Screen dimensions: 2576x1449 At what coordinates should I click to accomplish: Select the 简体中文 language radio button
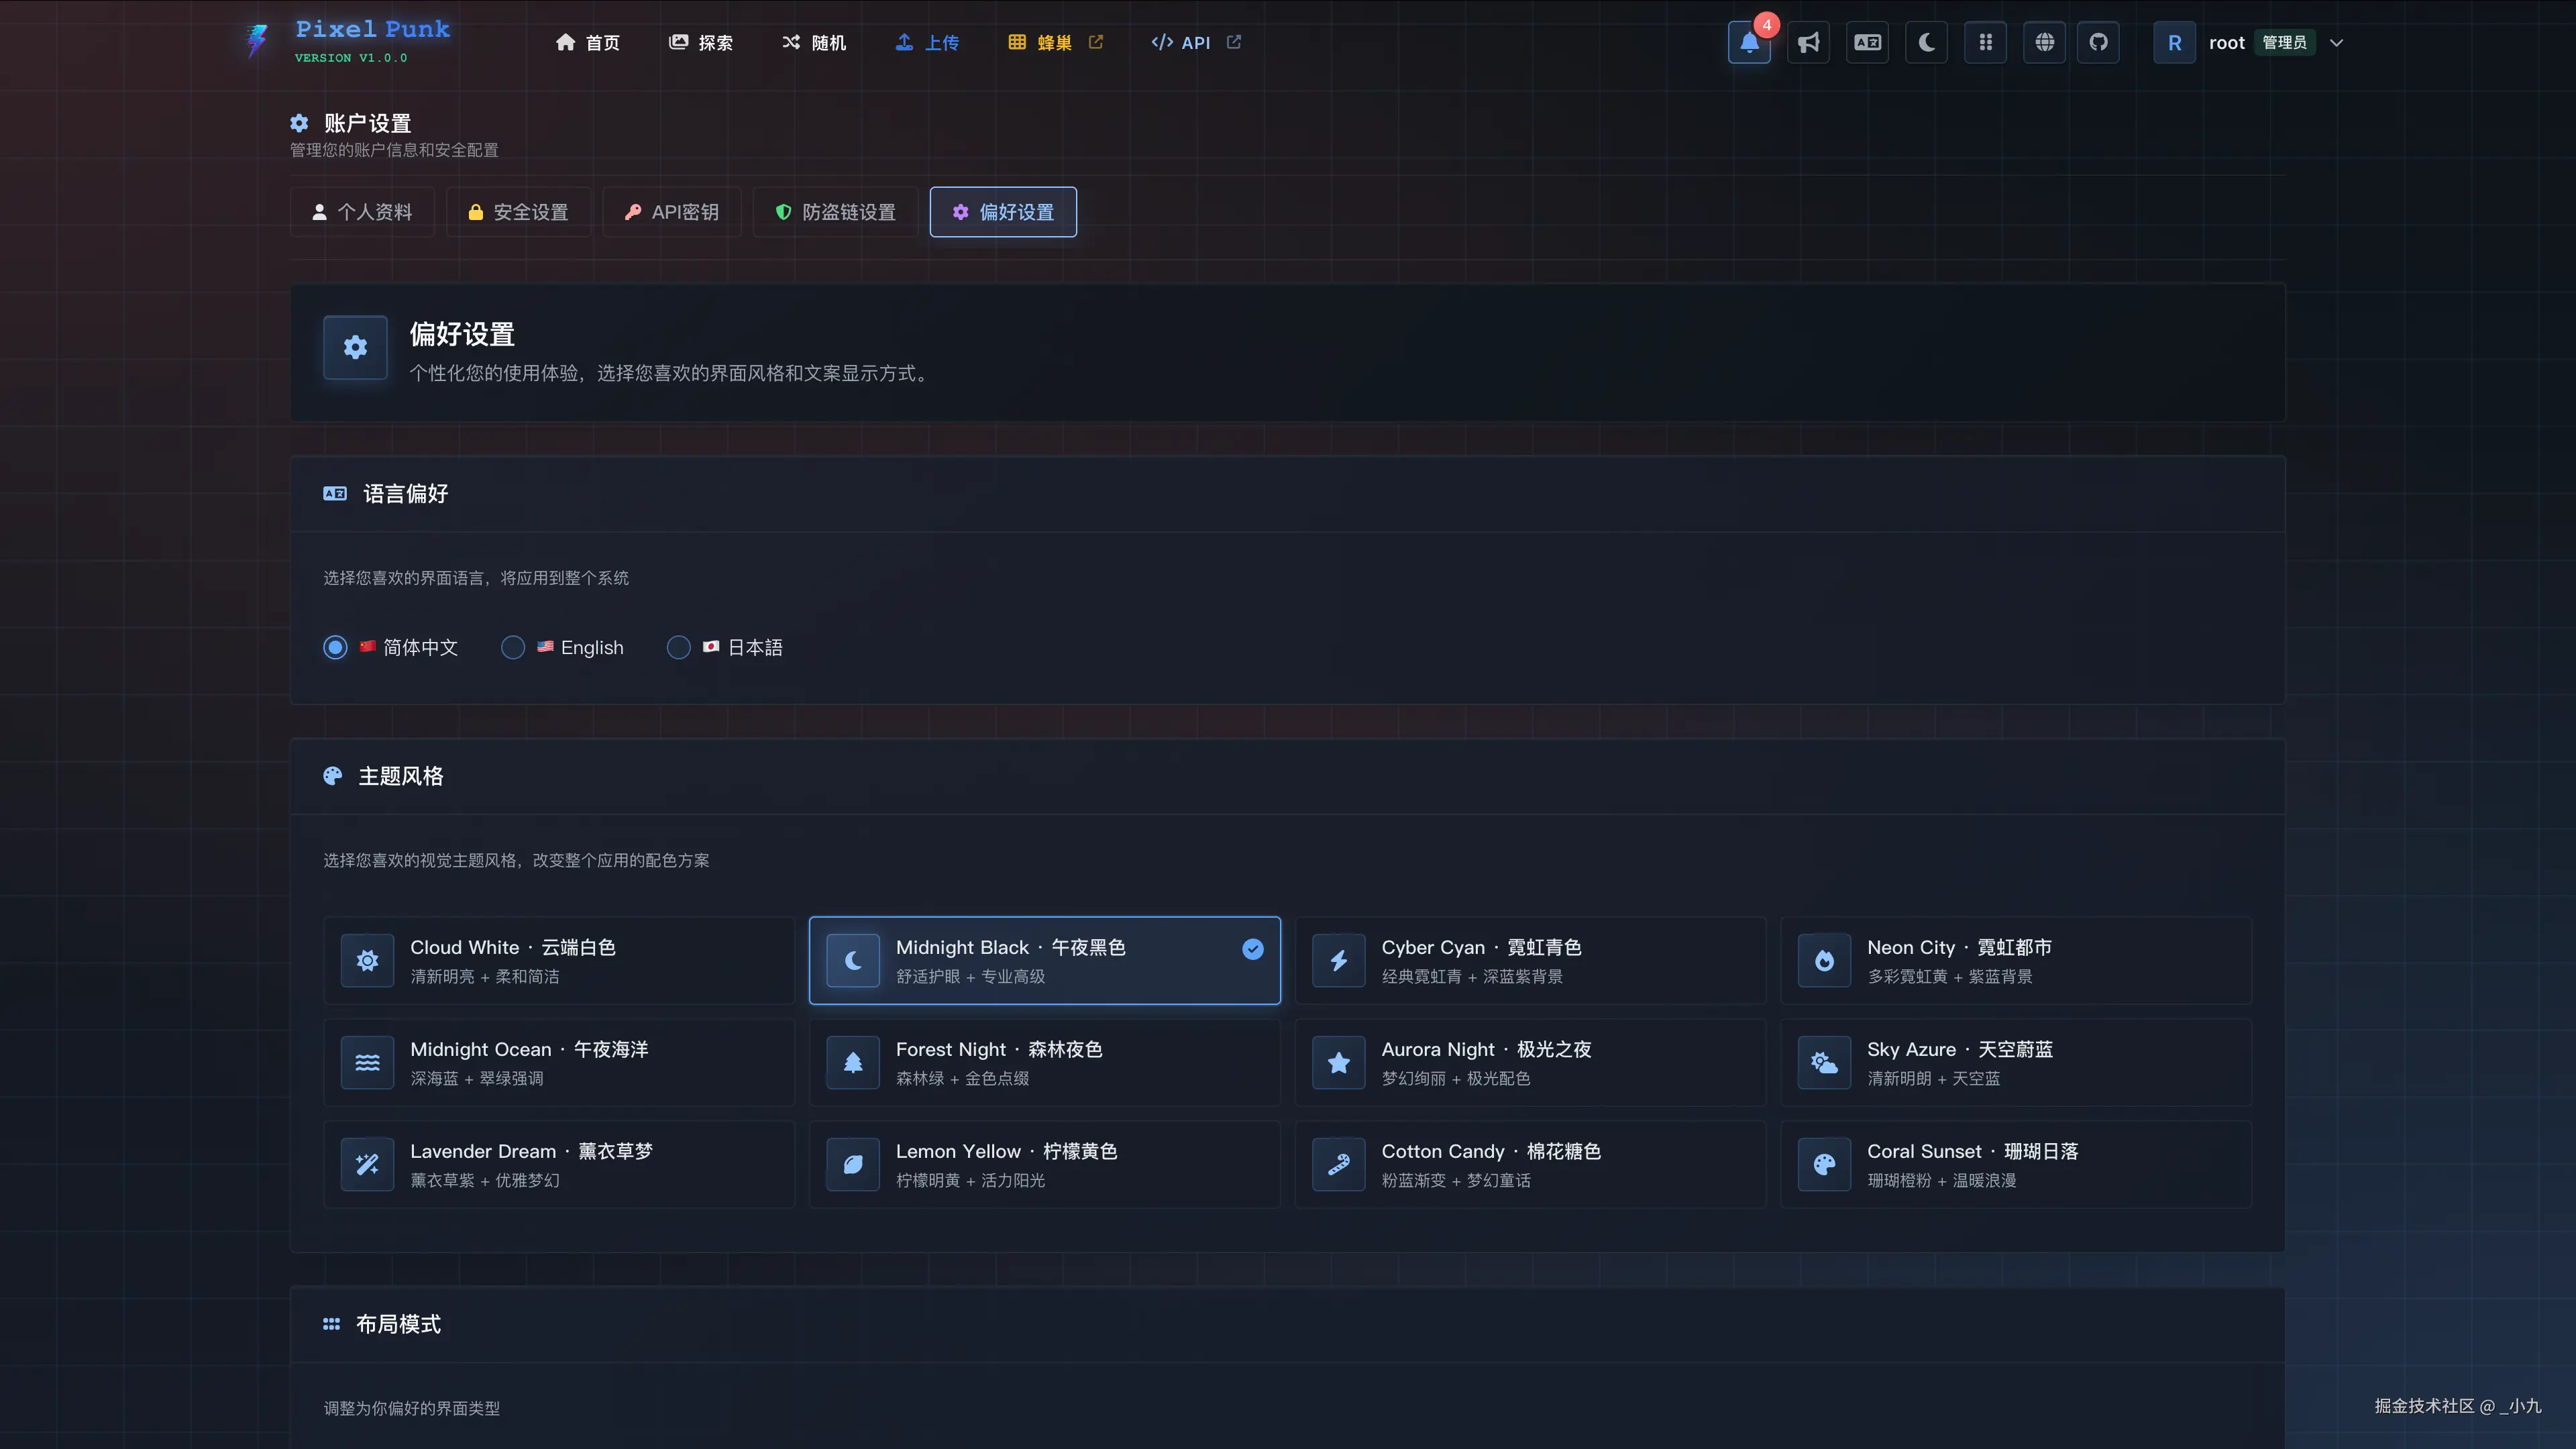tap(335, 647)
